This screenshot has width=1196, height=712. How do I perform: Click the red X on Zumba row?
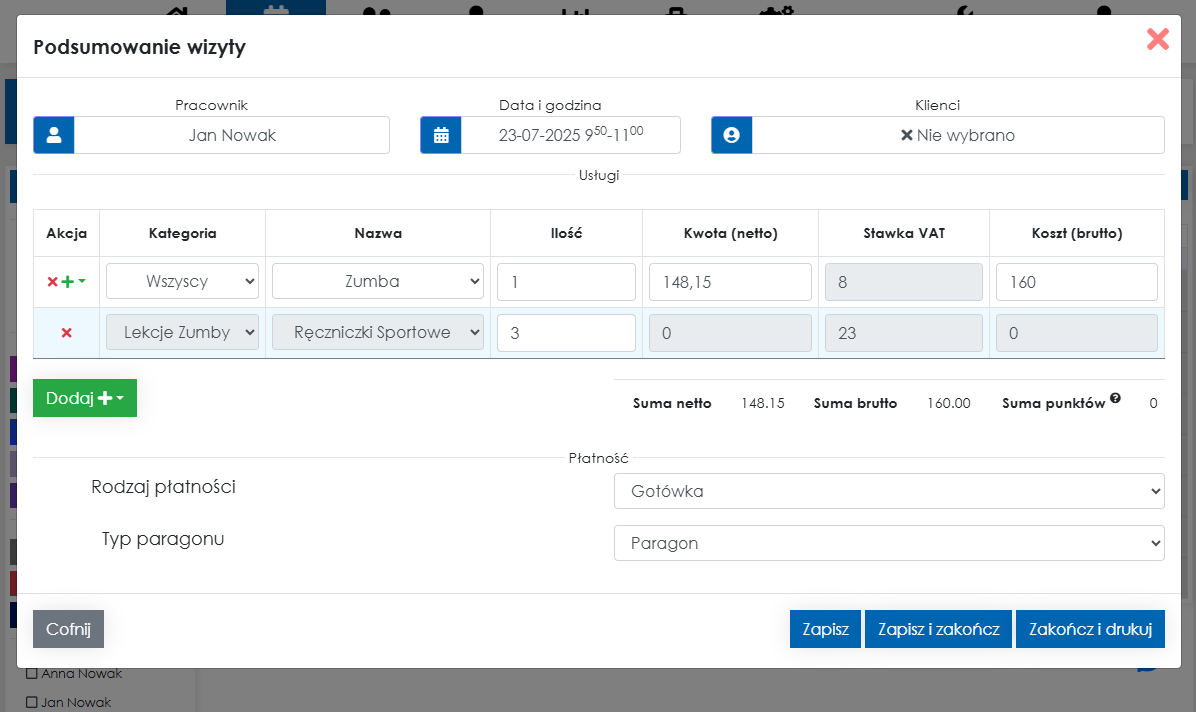click(53, 282)
